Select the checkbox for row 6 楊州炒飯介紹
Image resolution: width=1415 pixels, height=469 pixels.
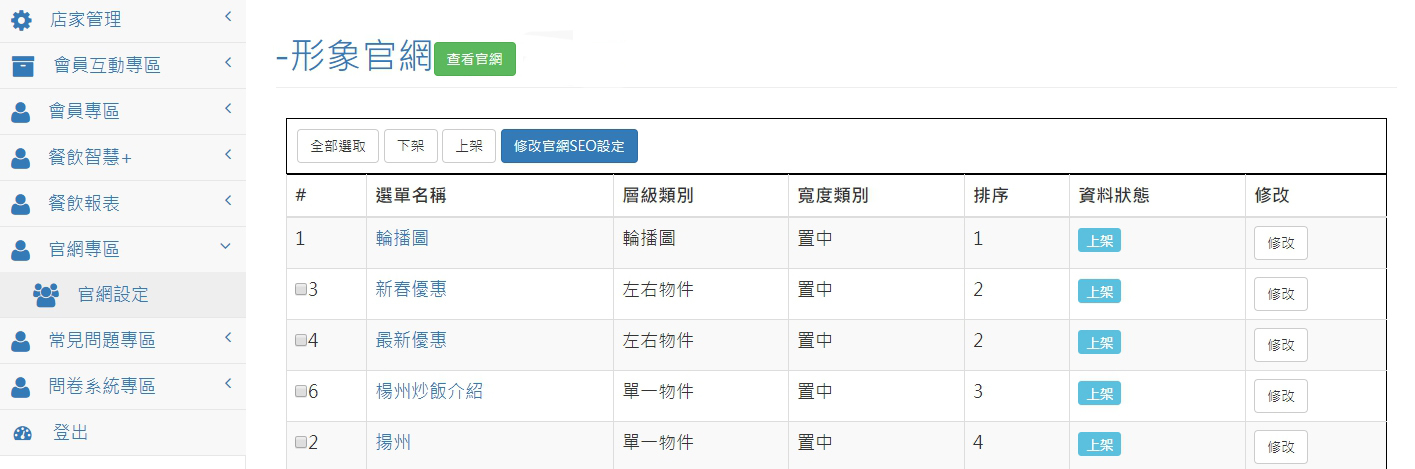tap(300, 392)
